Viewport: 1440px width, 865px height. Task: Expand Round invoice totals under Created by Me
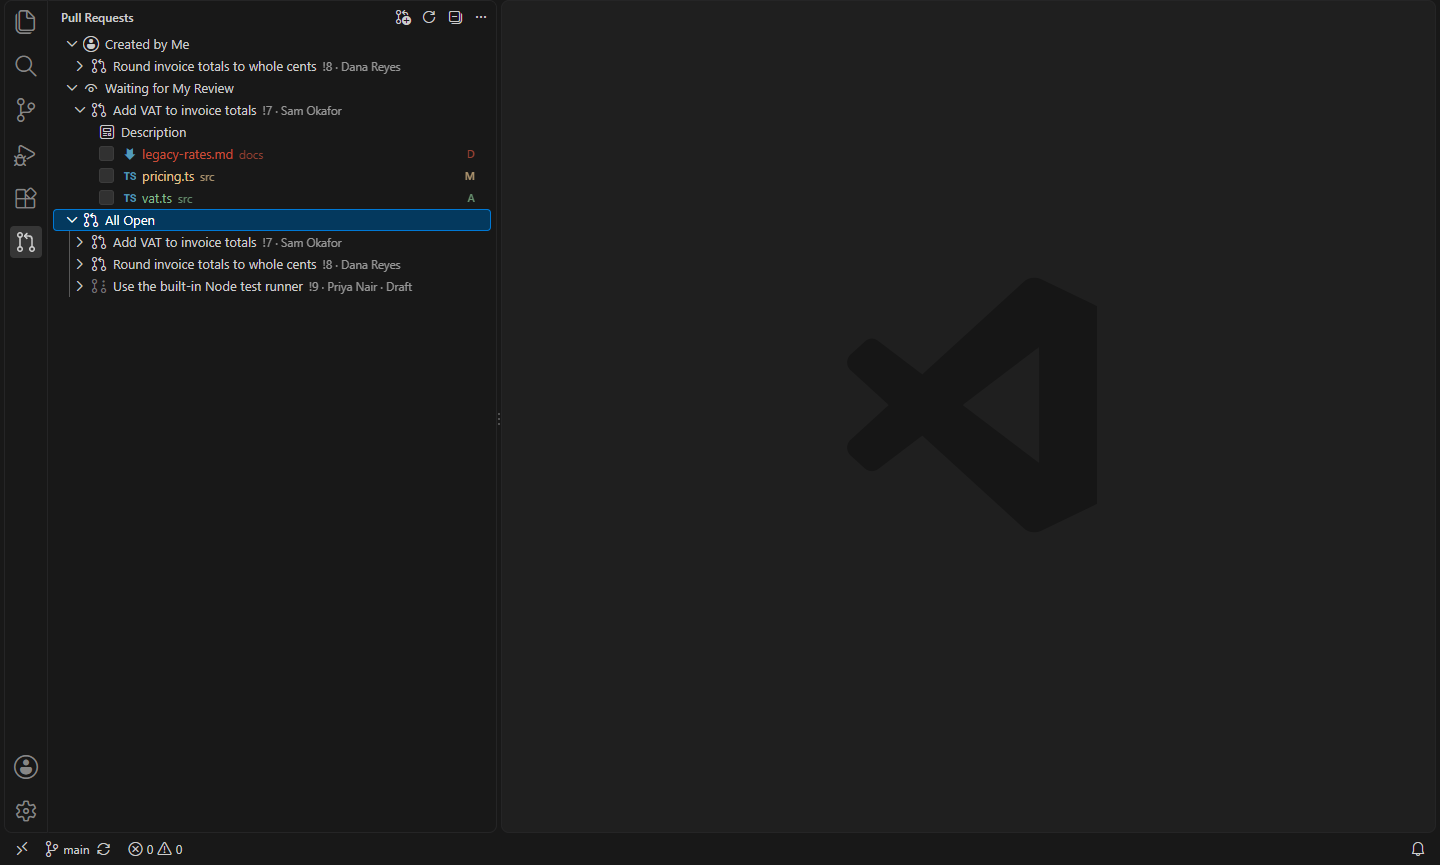80,66
